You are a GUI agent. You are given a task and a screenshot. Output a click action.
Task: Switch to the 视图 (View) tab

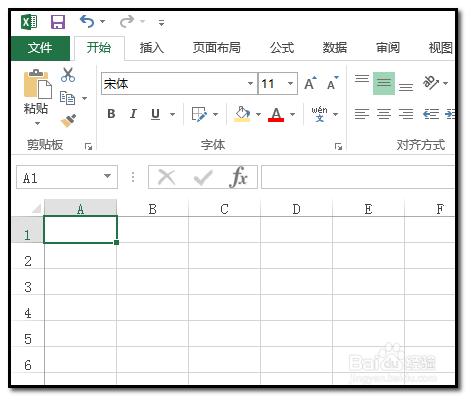[x=441, y=48]
